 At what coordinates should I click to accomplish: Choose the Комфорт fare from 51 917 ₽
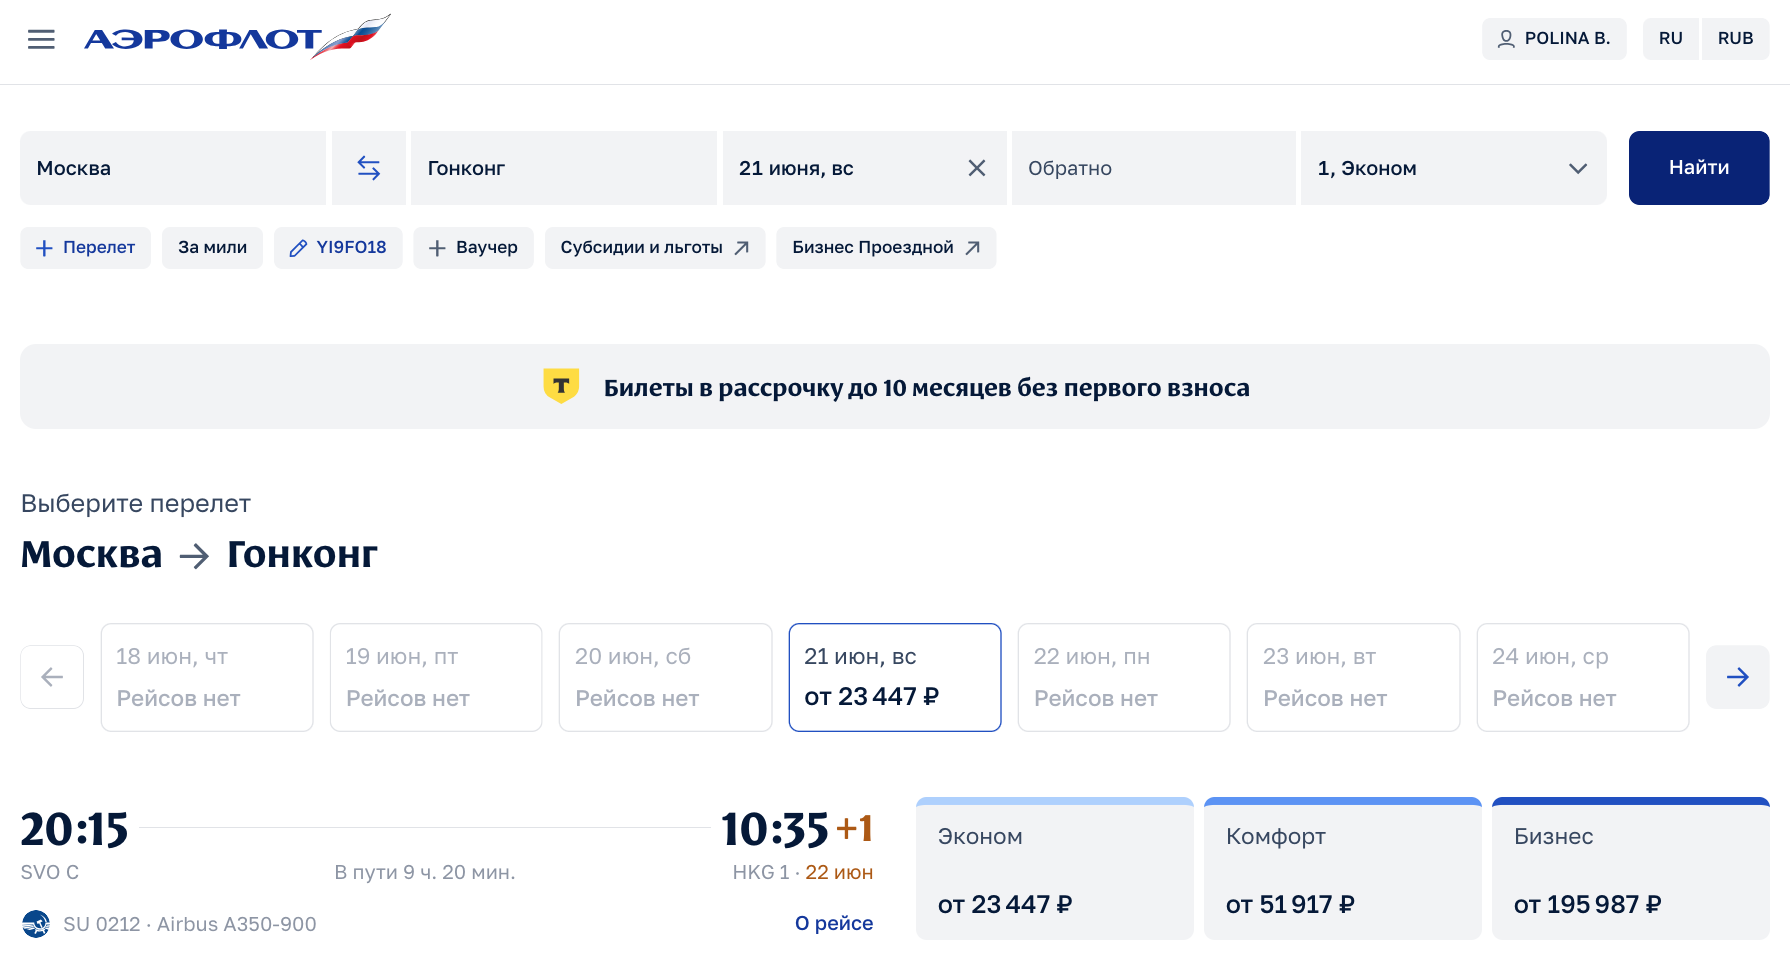(1343, 868)
